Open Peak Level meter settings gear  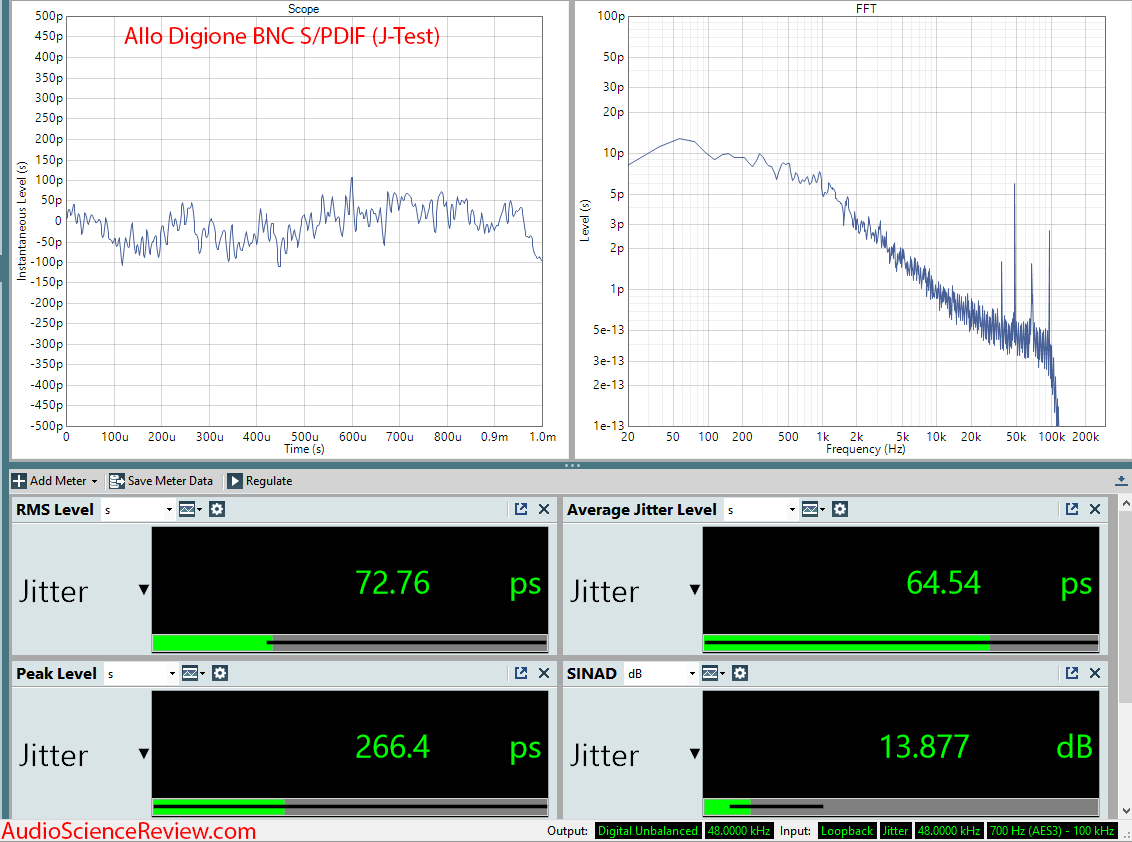[219, 674]
